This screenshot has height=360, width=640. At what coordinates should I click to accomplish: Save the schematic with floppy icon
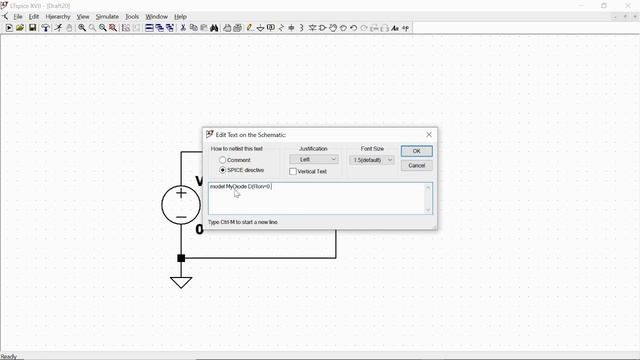coord(32,28)
